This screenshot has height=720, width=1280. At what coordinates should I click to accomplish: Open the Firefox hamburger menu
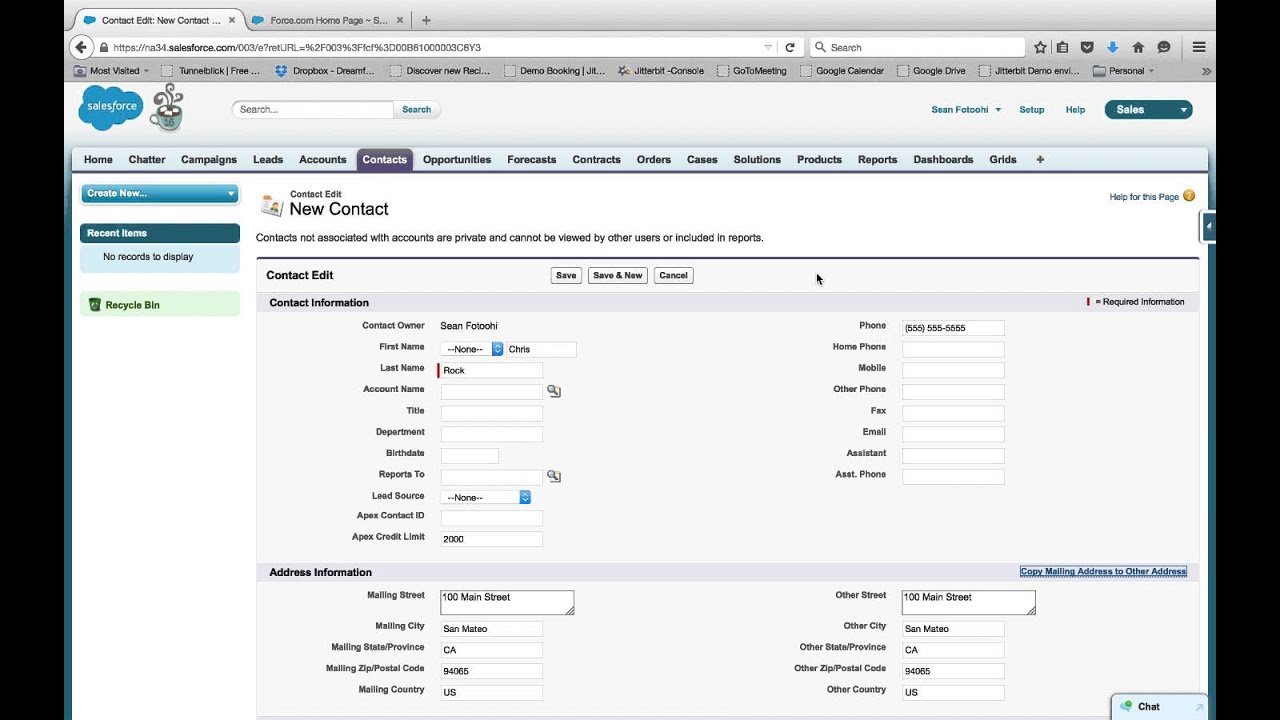click(1198, 47)
